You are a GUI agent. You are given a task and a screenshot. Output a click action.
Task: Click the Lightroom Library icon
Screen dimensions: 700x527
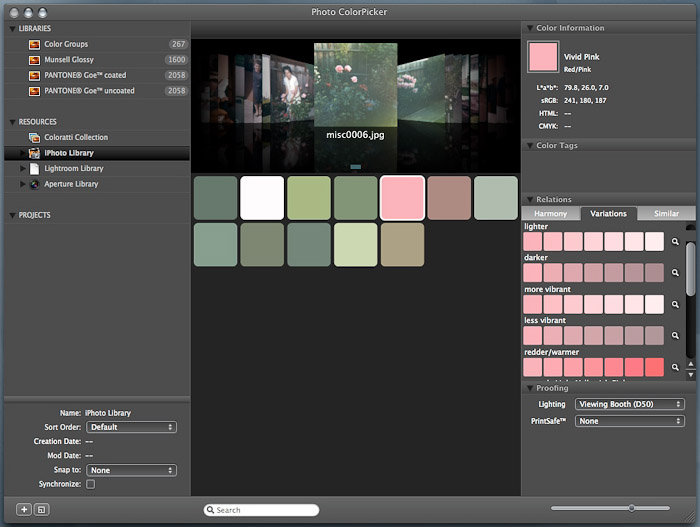(34, 169)
